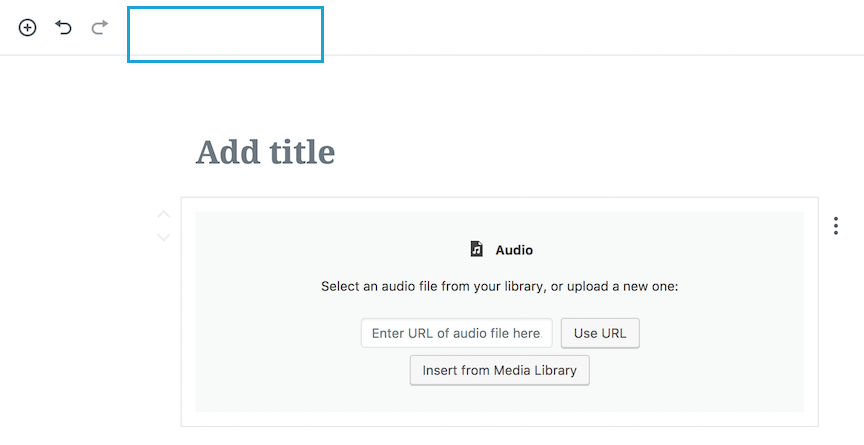Click the 'Select an audio file' instruction text

500,286
